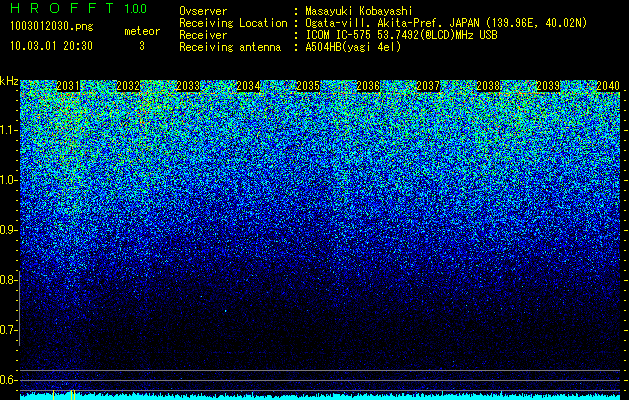The image size is (629, 400).
Task: Click the Receiver value ICOM IC-575
Action: 339,35
